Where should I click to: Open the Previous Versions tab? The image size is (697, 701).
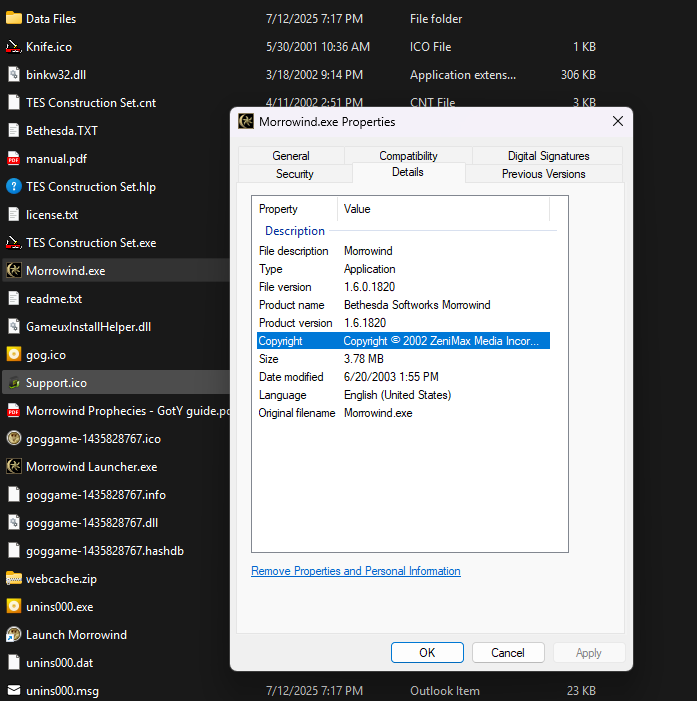point(543,174)
